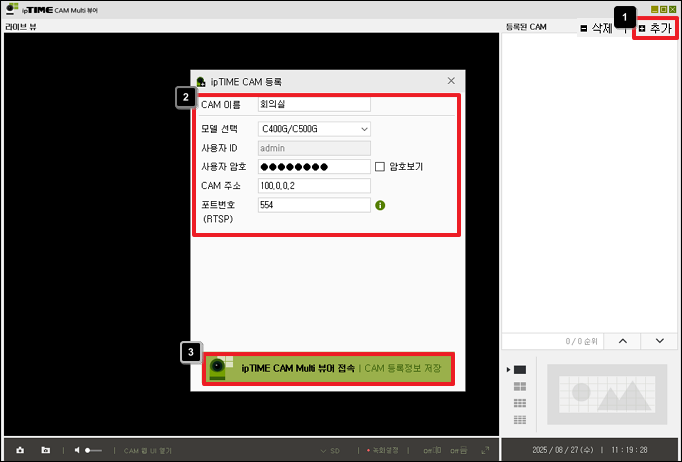Image resolution: width=682 pixels, height=462 pixels.
Task: Mute the speaker volume icon
Action: click(x=77, y=451)
